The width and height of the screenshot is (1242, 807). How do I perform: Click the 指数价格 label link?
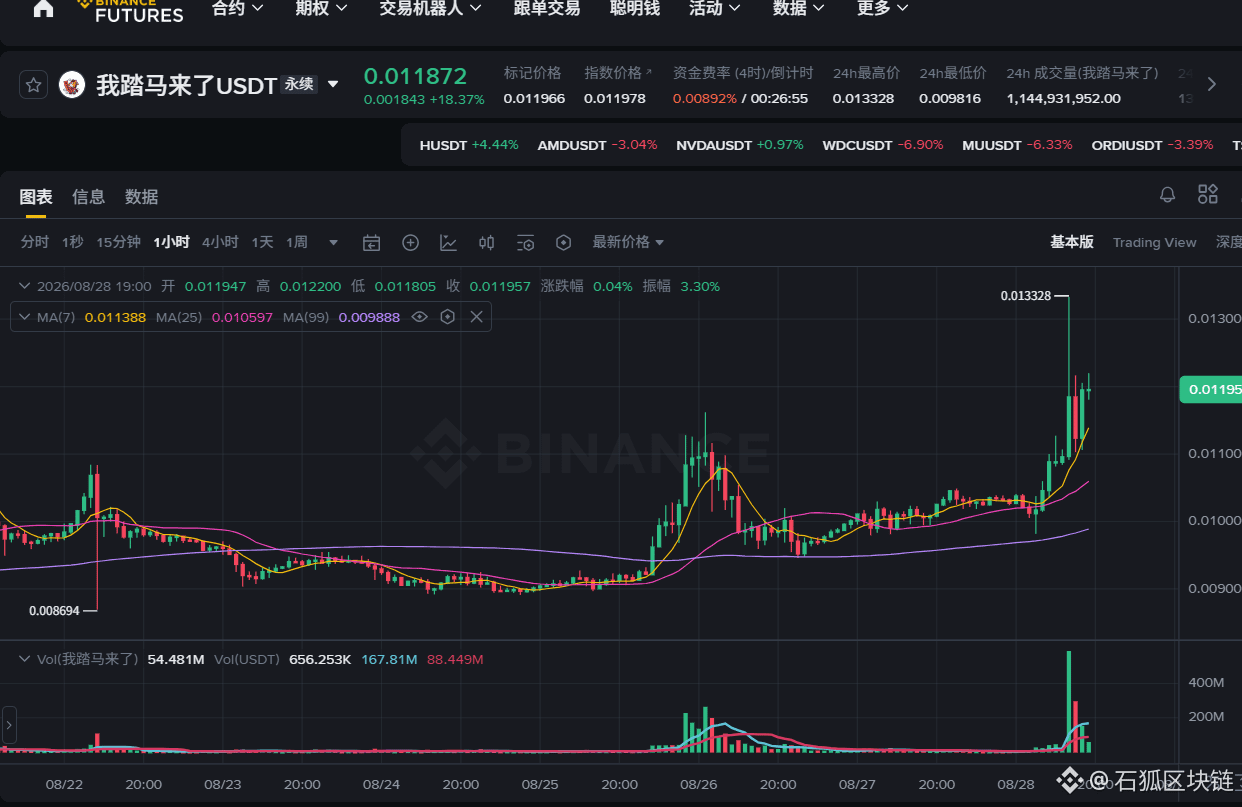click(x=618, y=73)
